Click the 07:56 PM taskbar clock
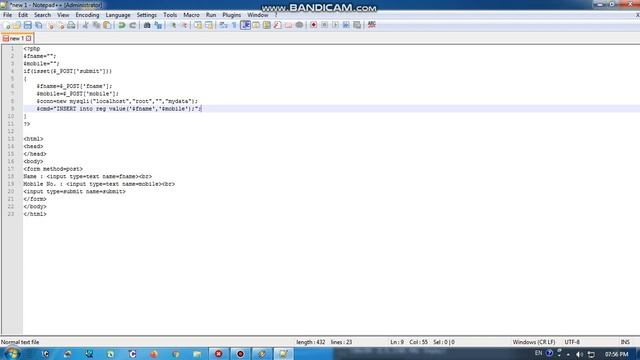The width and height of the screenshot is (640, 360). pyautogui.click(x=616, y=354)
